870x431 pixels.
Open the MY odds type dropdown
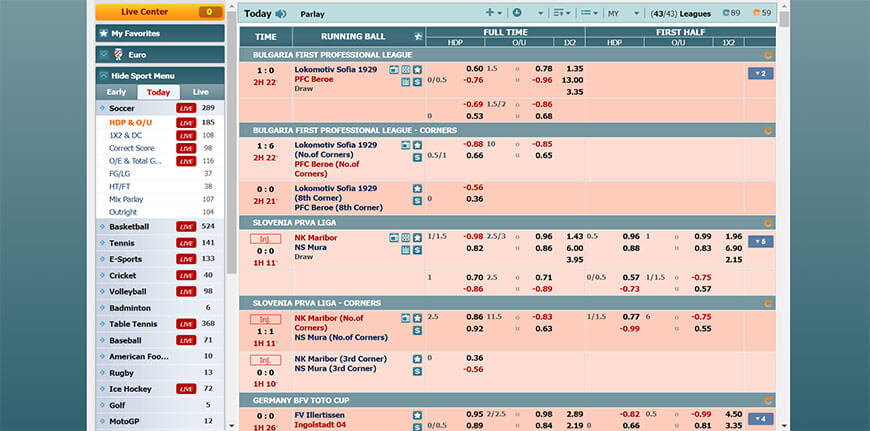click(x=624, y=13)
